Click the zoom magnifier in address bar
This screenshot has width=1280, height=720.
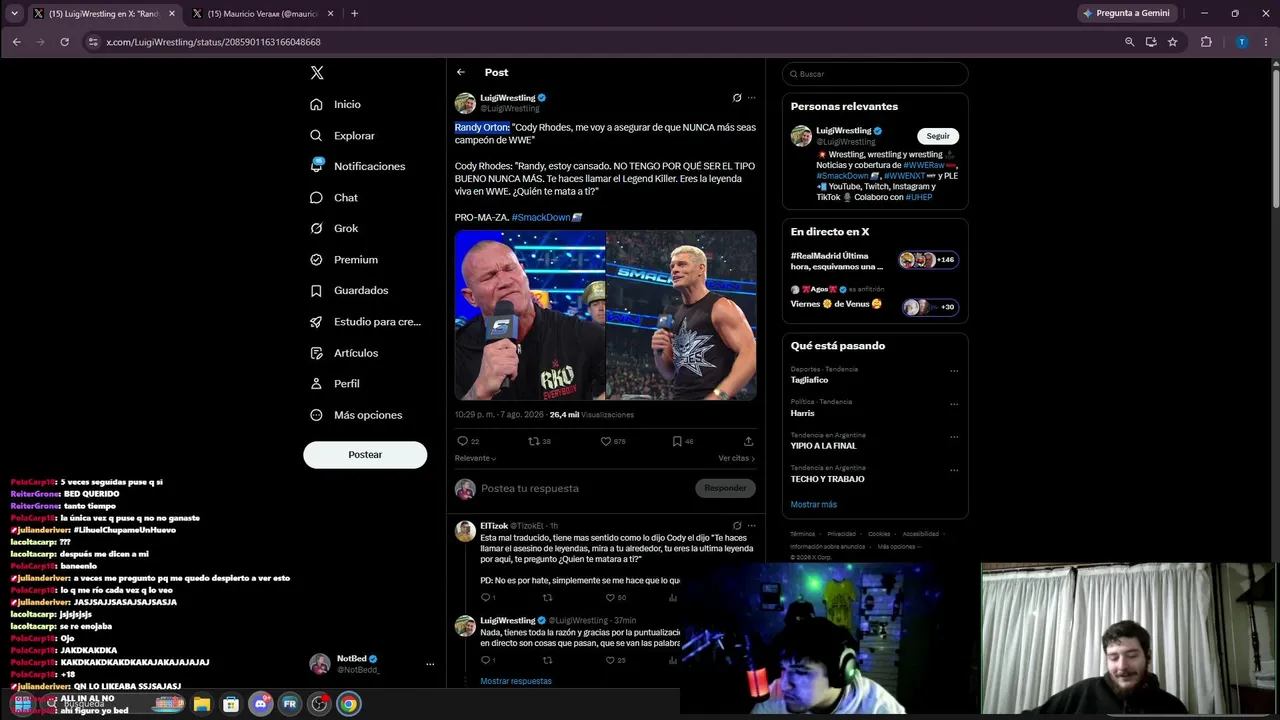coord(1130,42)
